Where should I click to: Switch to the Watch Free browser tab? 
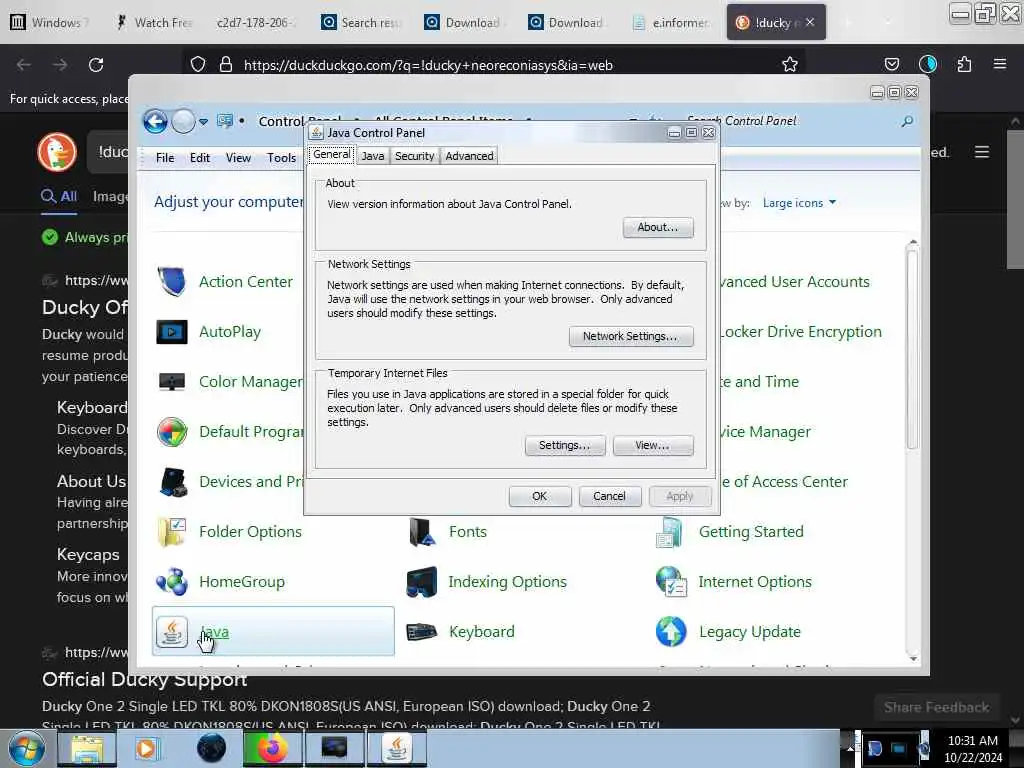click(x=154, y=22)
